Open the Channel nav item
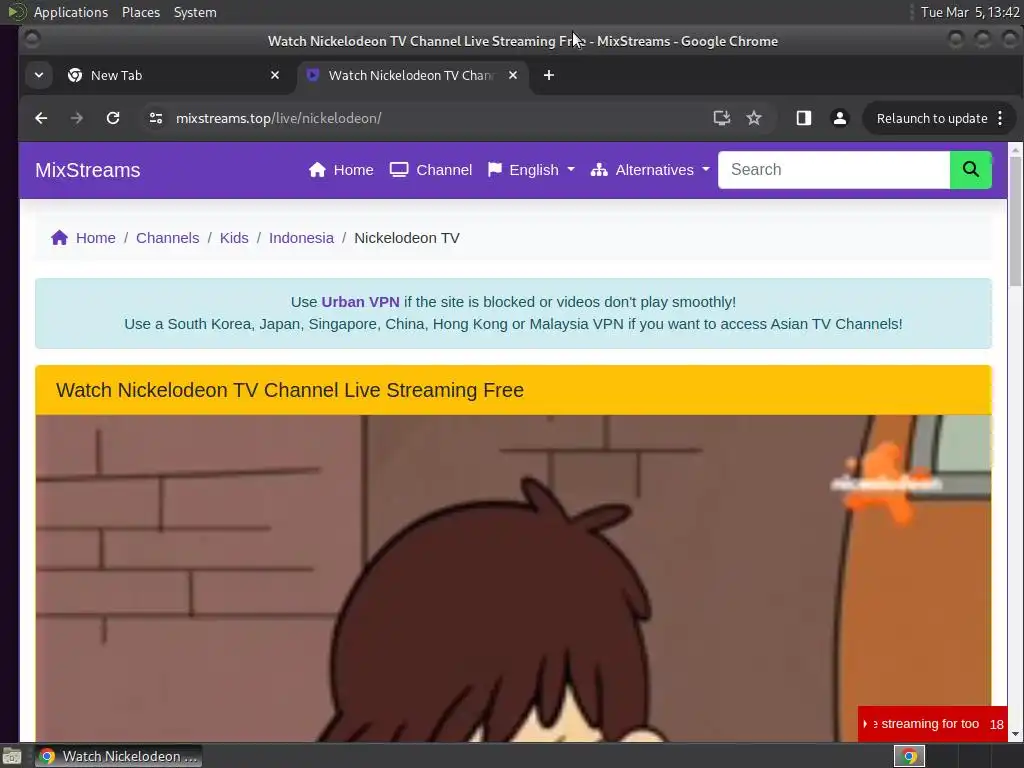Viewport: 1024px width, 768px height. (431, 170)
